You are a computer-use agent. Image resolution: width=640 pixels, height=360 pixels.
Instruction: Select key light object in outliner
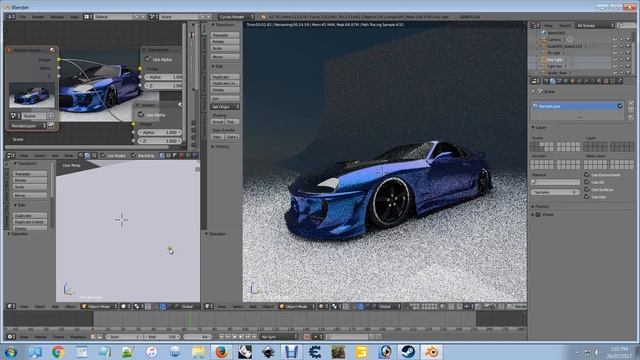[554, 59]
